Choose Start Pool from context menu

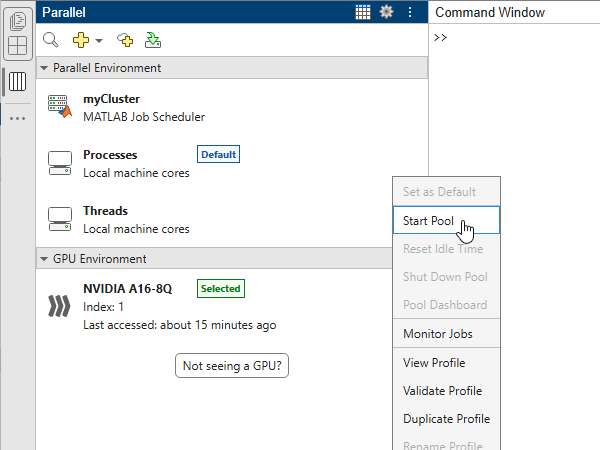446,220
